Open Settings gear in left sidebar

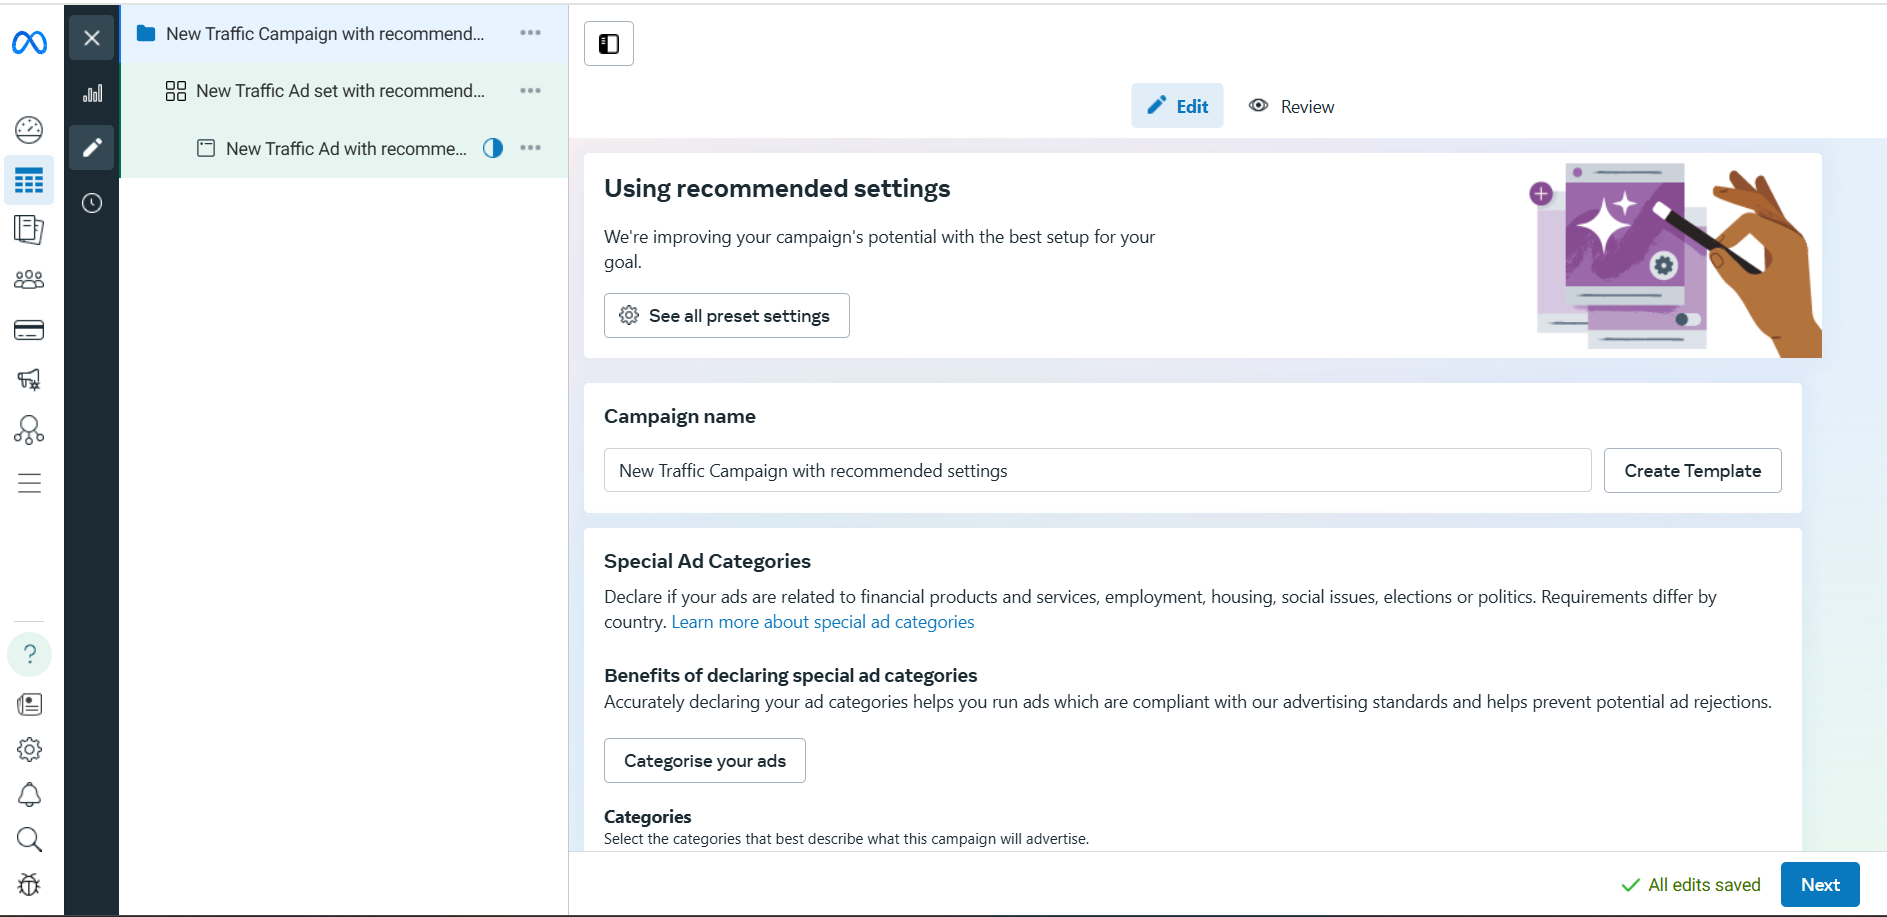(x=29, y=749)
